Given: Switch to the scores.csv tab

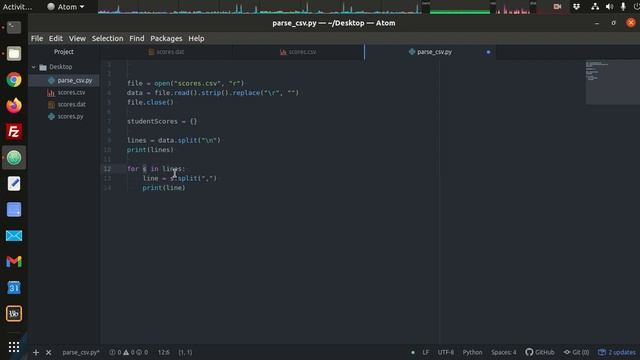Looking at the screenshot, I should pyautogui.click(x=298, y=52).
